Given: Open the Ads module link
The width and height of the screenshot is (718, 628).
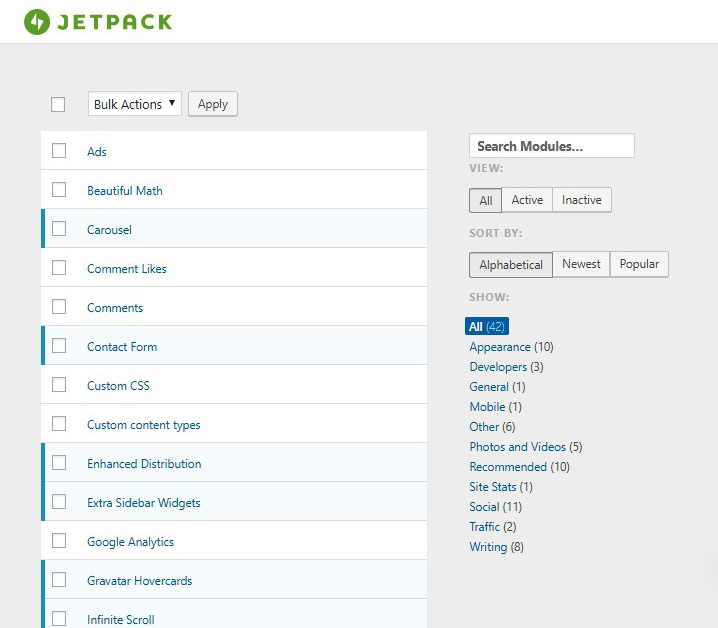Looking at the screenshot, I should coord(97,152).
